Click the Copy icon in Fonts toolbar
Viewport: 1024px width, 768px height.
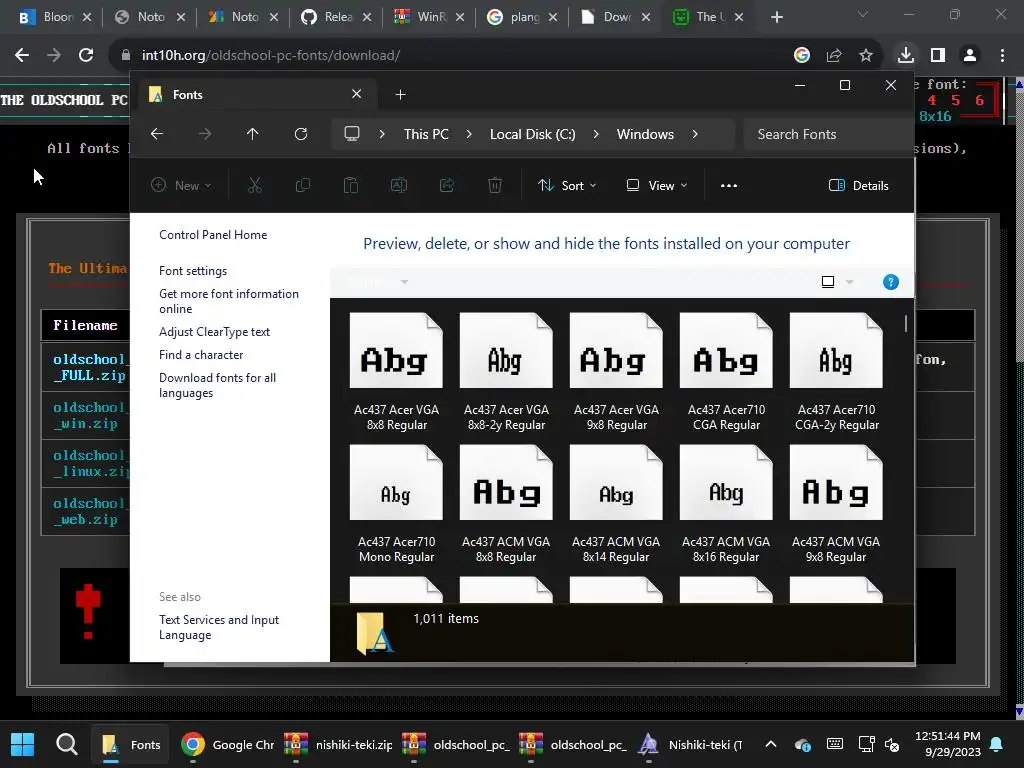tap(302, 185)
